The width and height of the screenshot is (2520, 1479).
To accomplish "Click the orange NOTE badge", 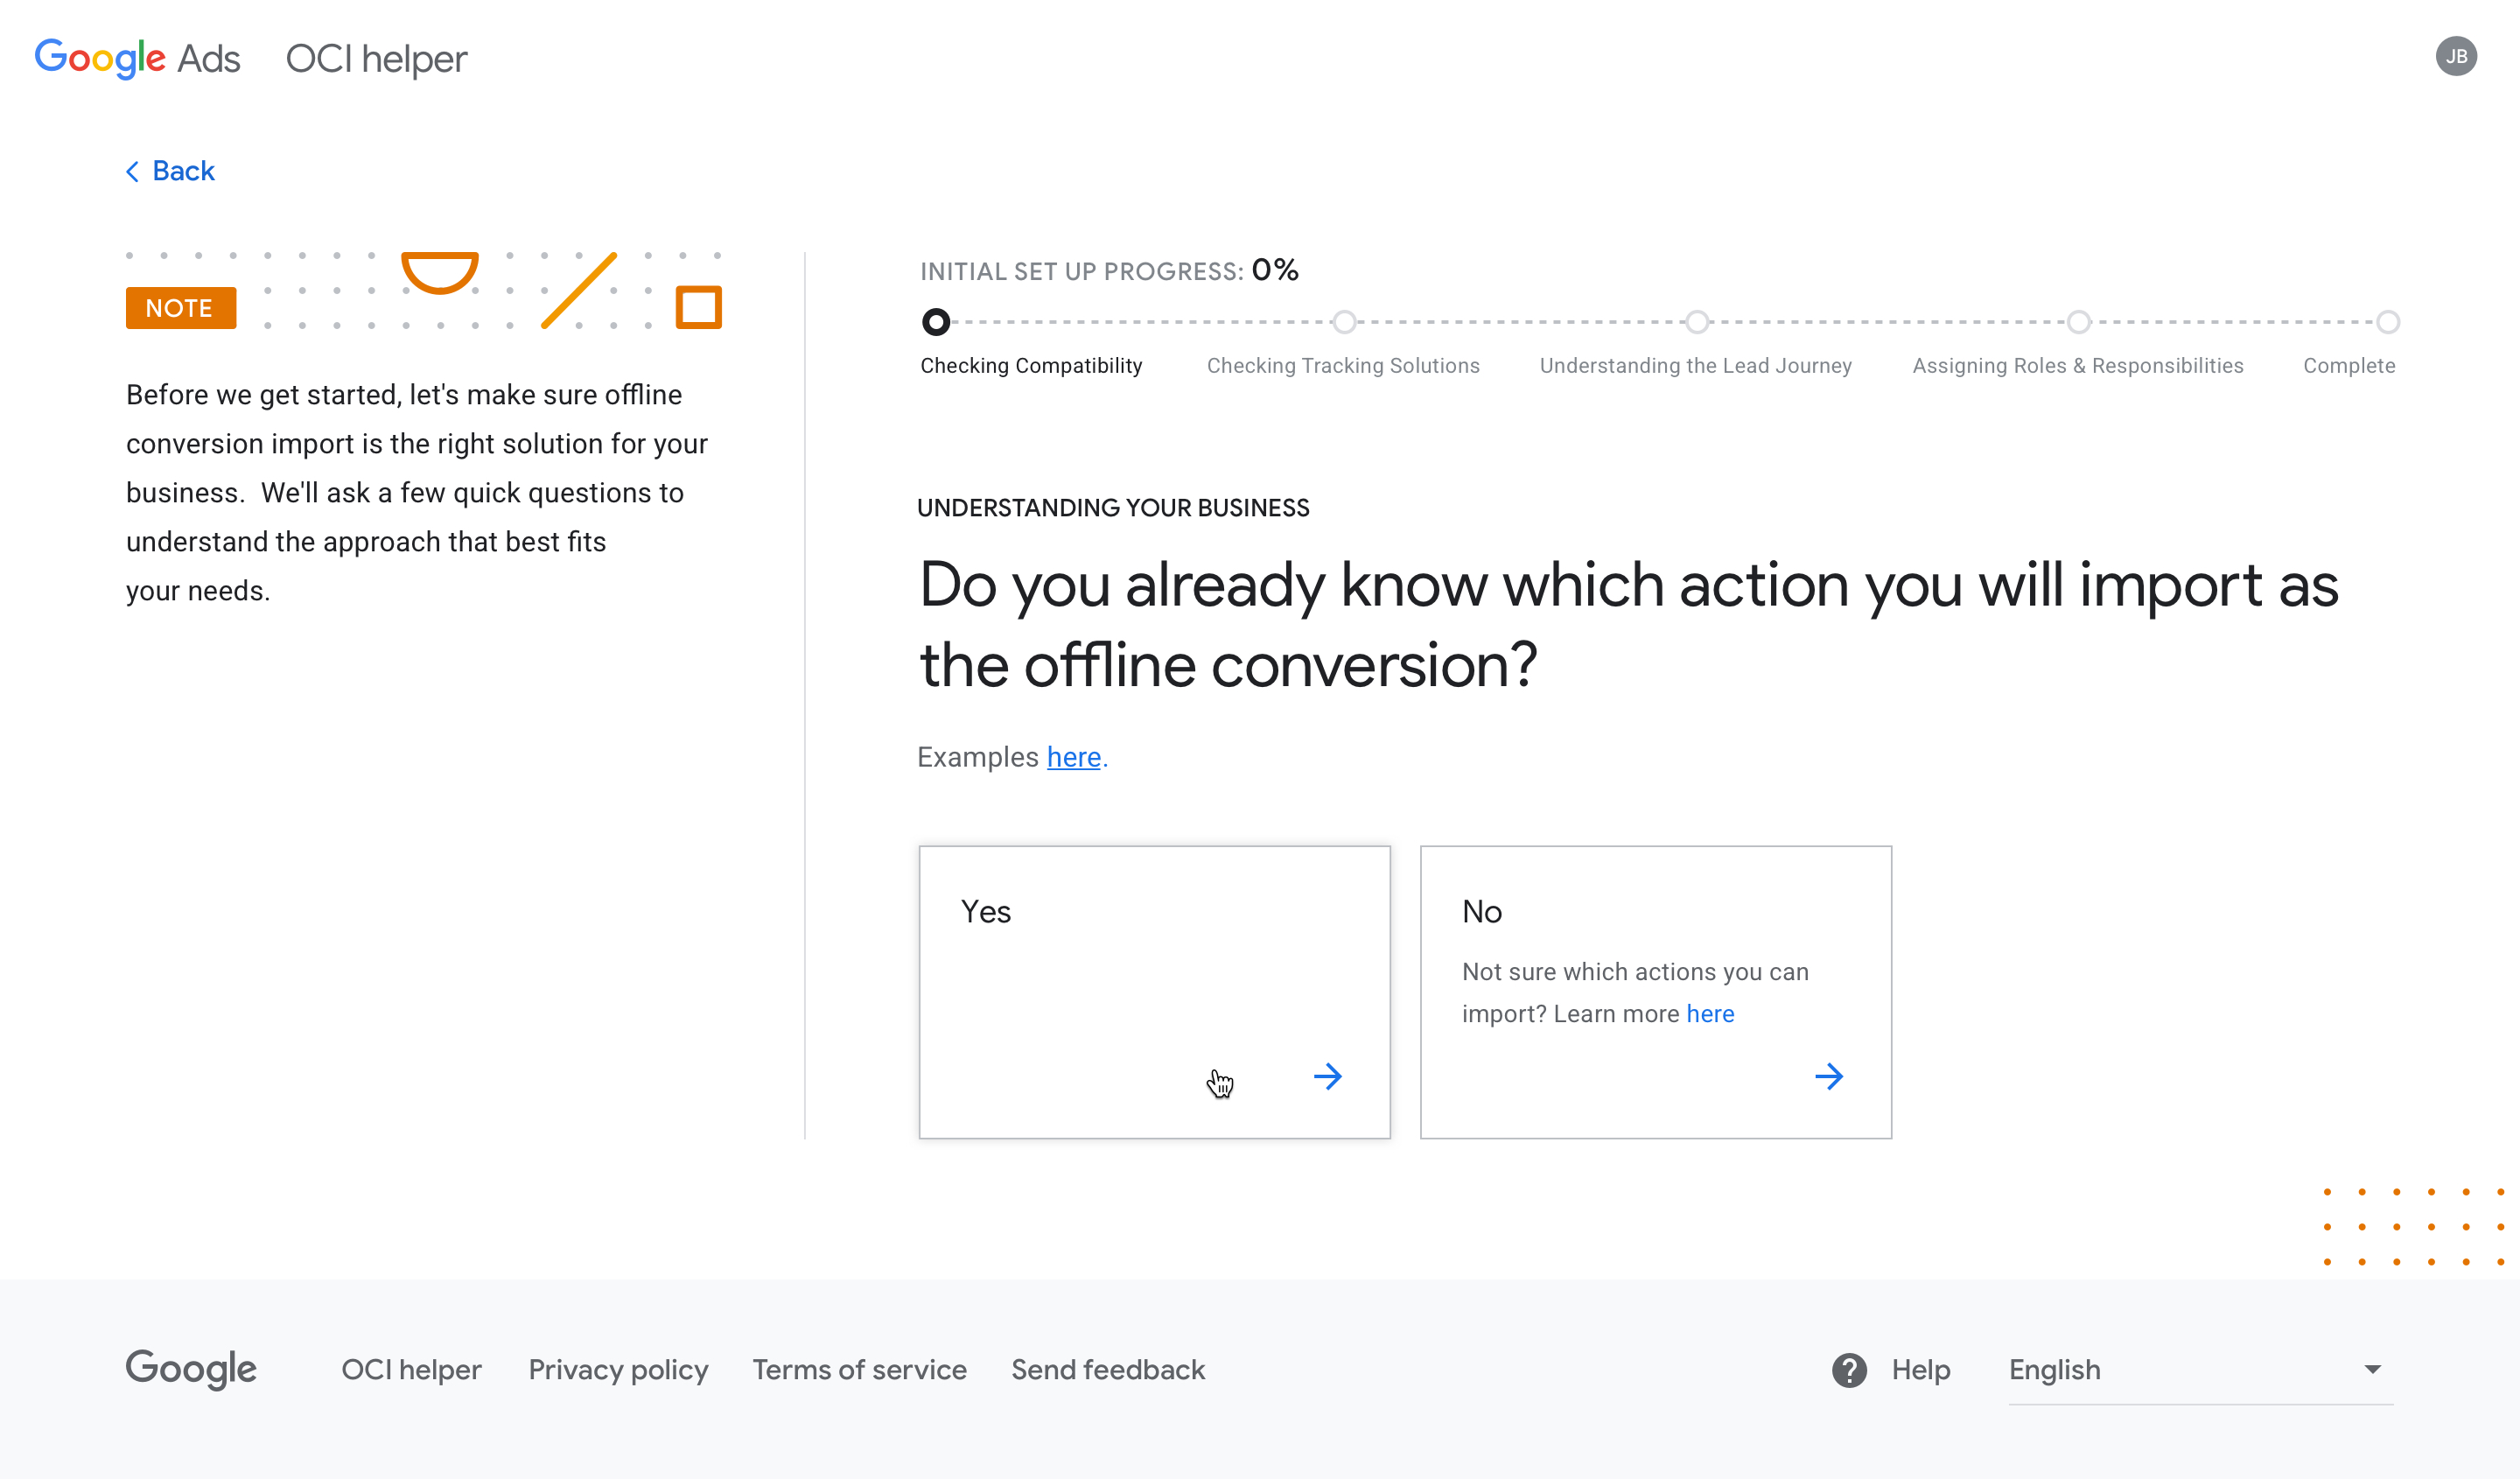I will (181, 308).
